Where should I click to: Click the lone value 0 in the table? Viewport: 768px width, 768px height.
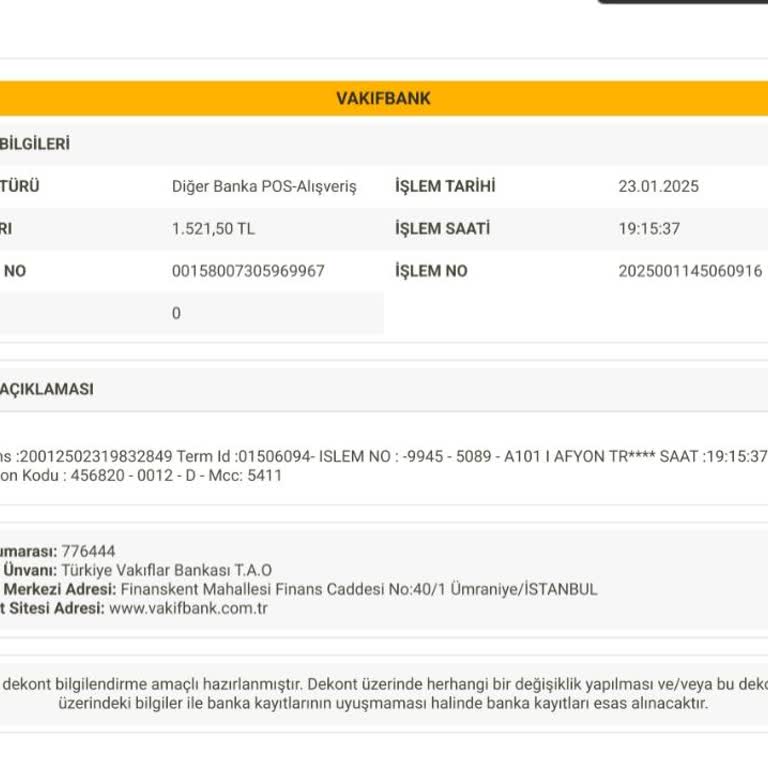(x=176, y=313)
